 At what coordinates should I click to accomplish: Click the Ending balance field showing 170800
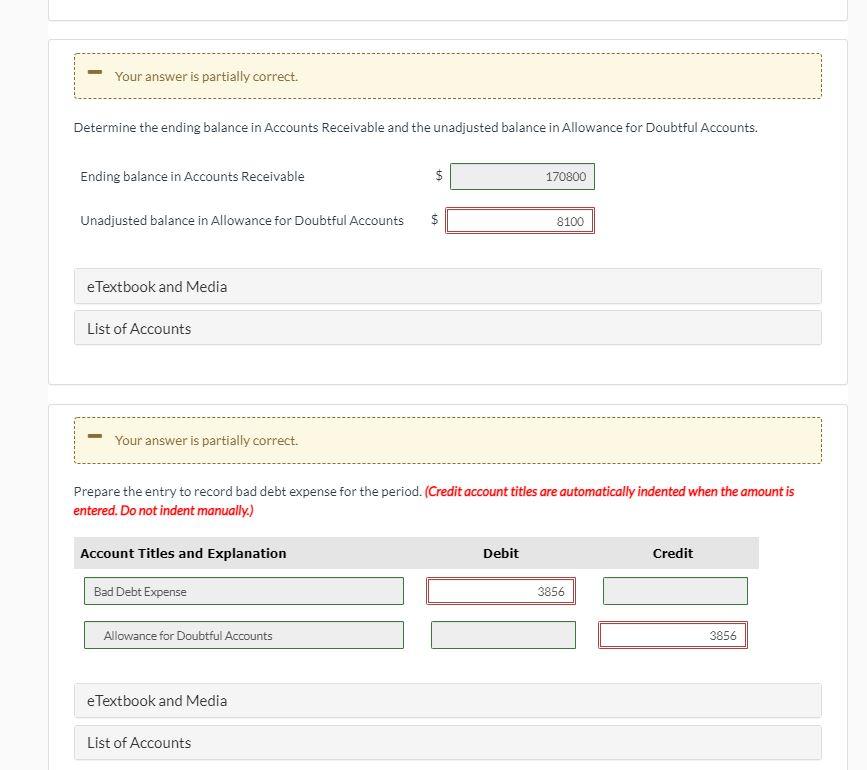(x=520, y=175)
